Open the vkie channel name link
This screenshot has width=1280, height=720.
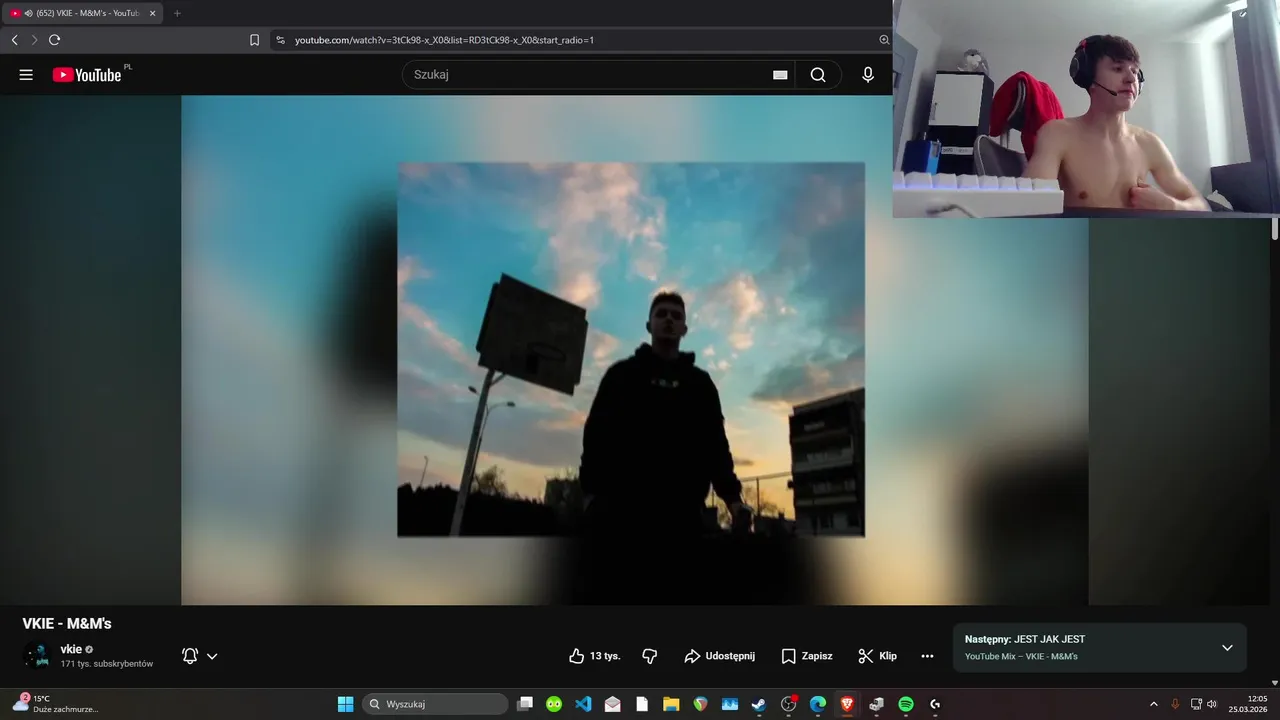(x=71, y=649)
